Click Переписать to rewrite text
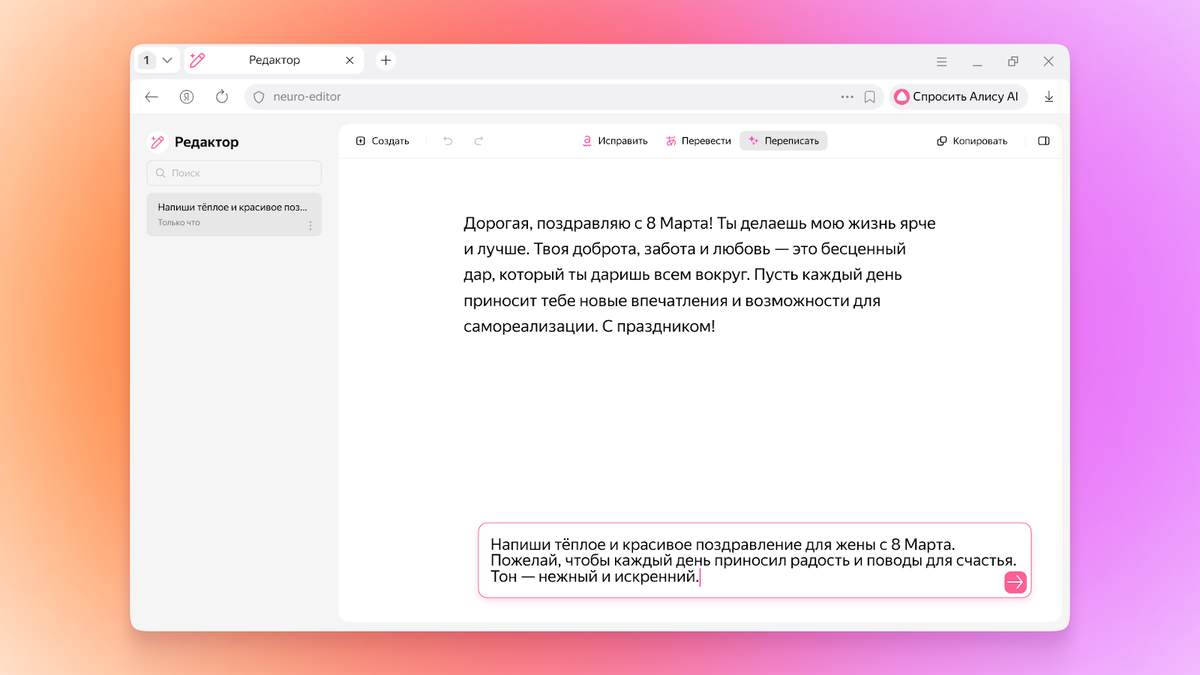Screen dimensions: 1200x675 point(784,141)
